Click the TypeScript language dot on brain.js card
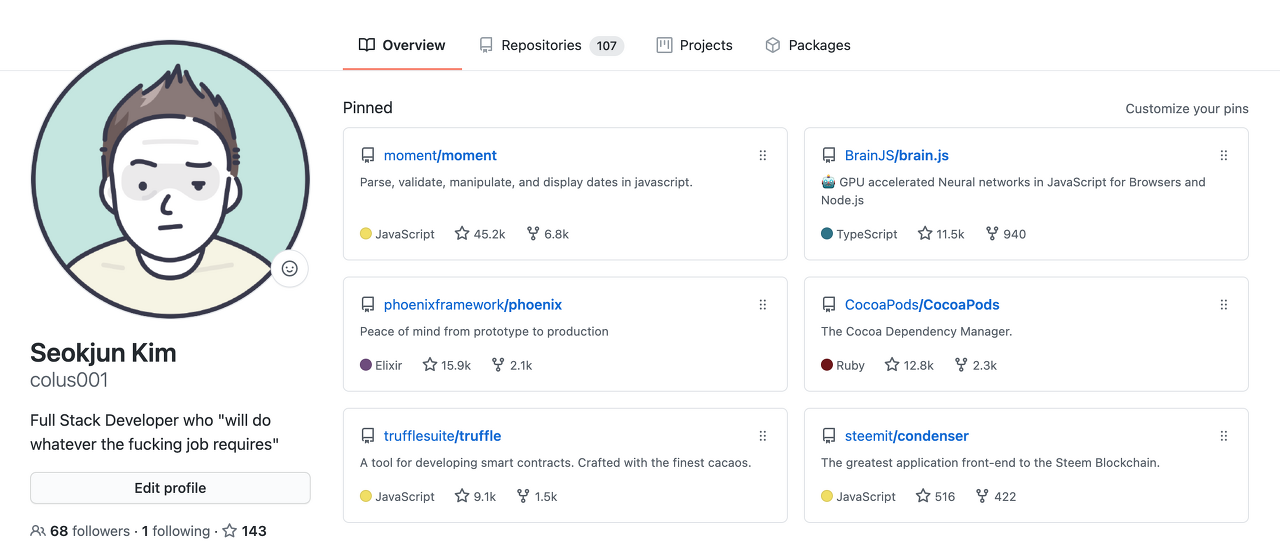This screenshot has height=548, width=1280. (827, 234)
